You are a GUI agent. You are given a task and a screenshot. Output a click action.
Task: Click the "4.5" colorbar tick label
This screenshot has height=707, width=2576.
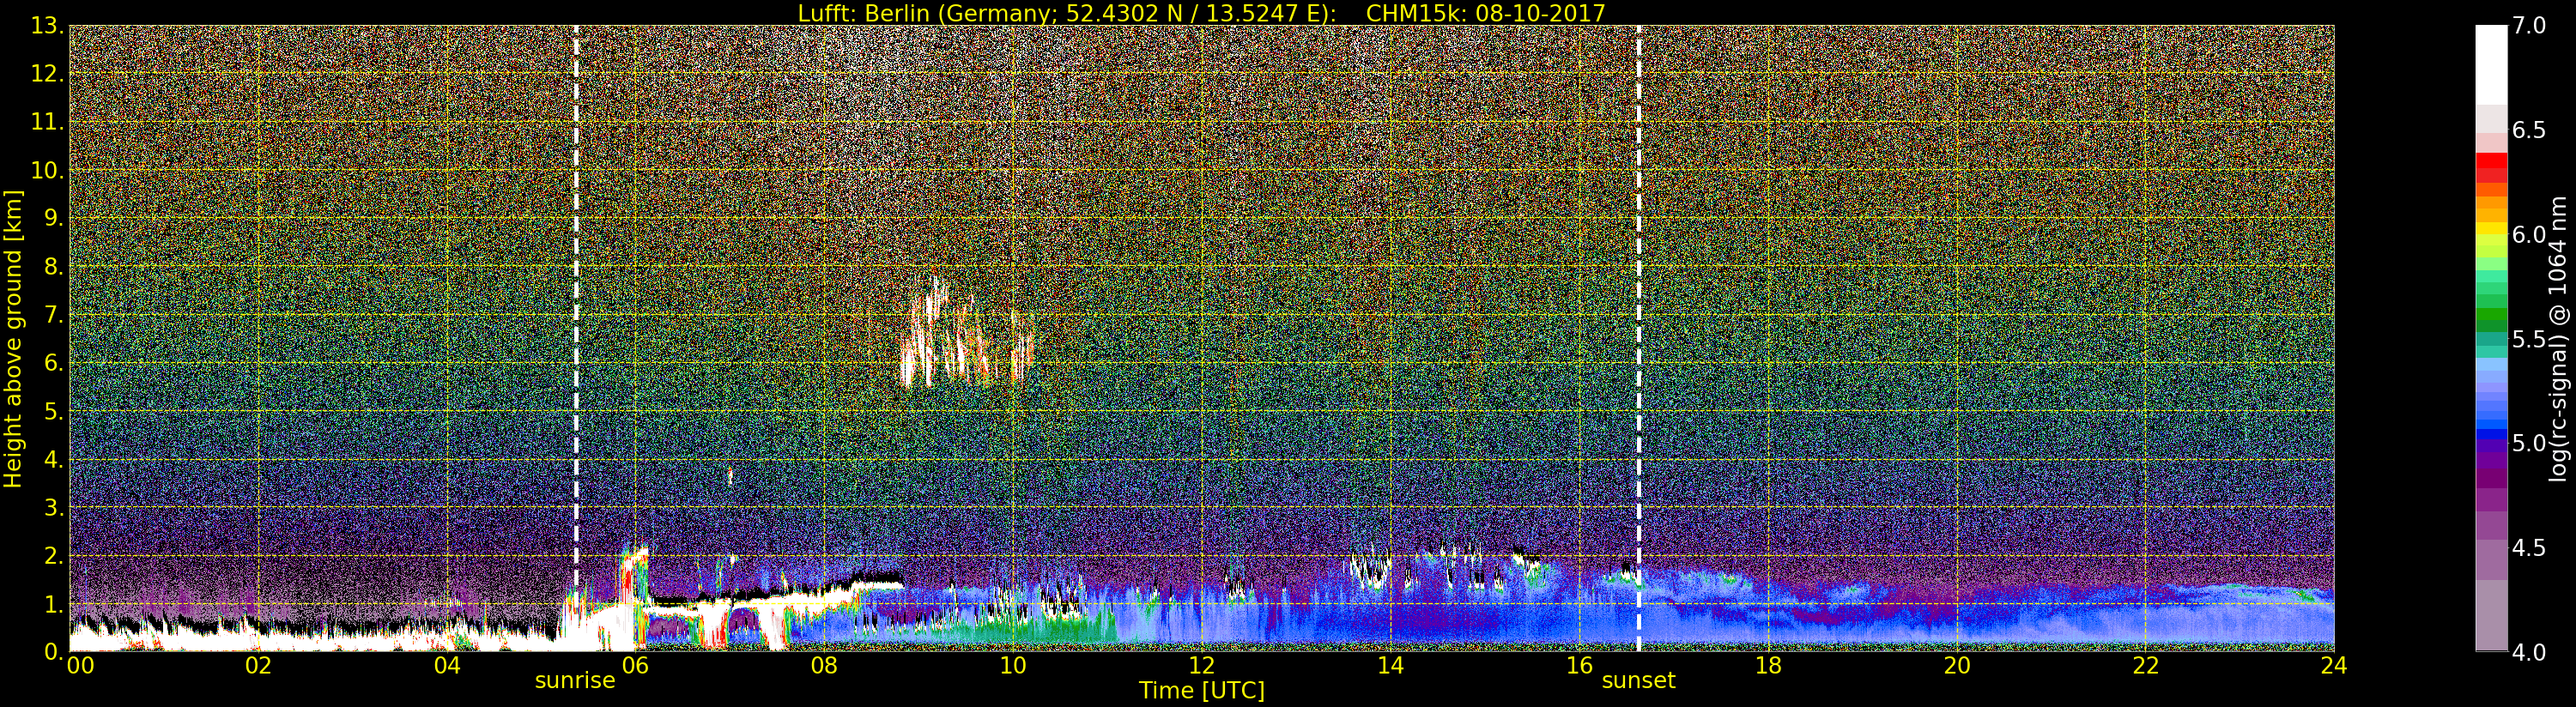click(x=2529, y=549)
